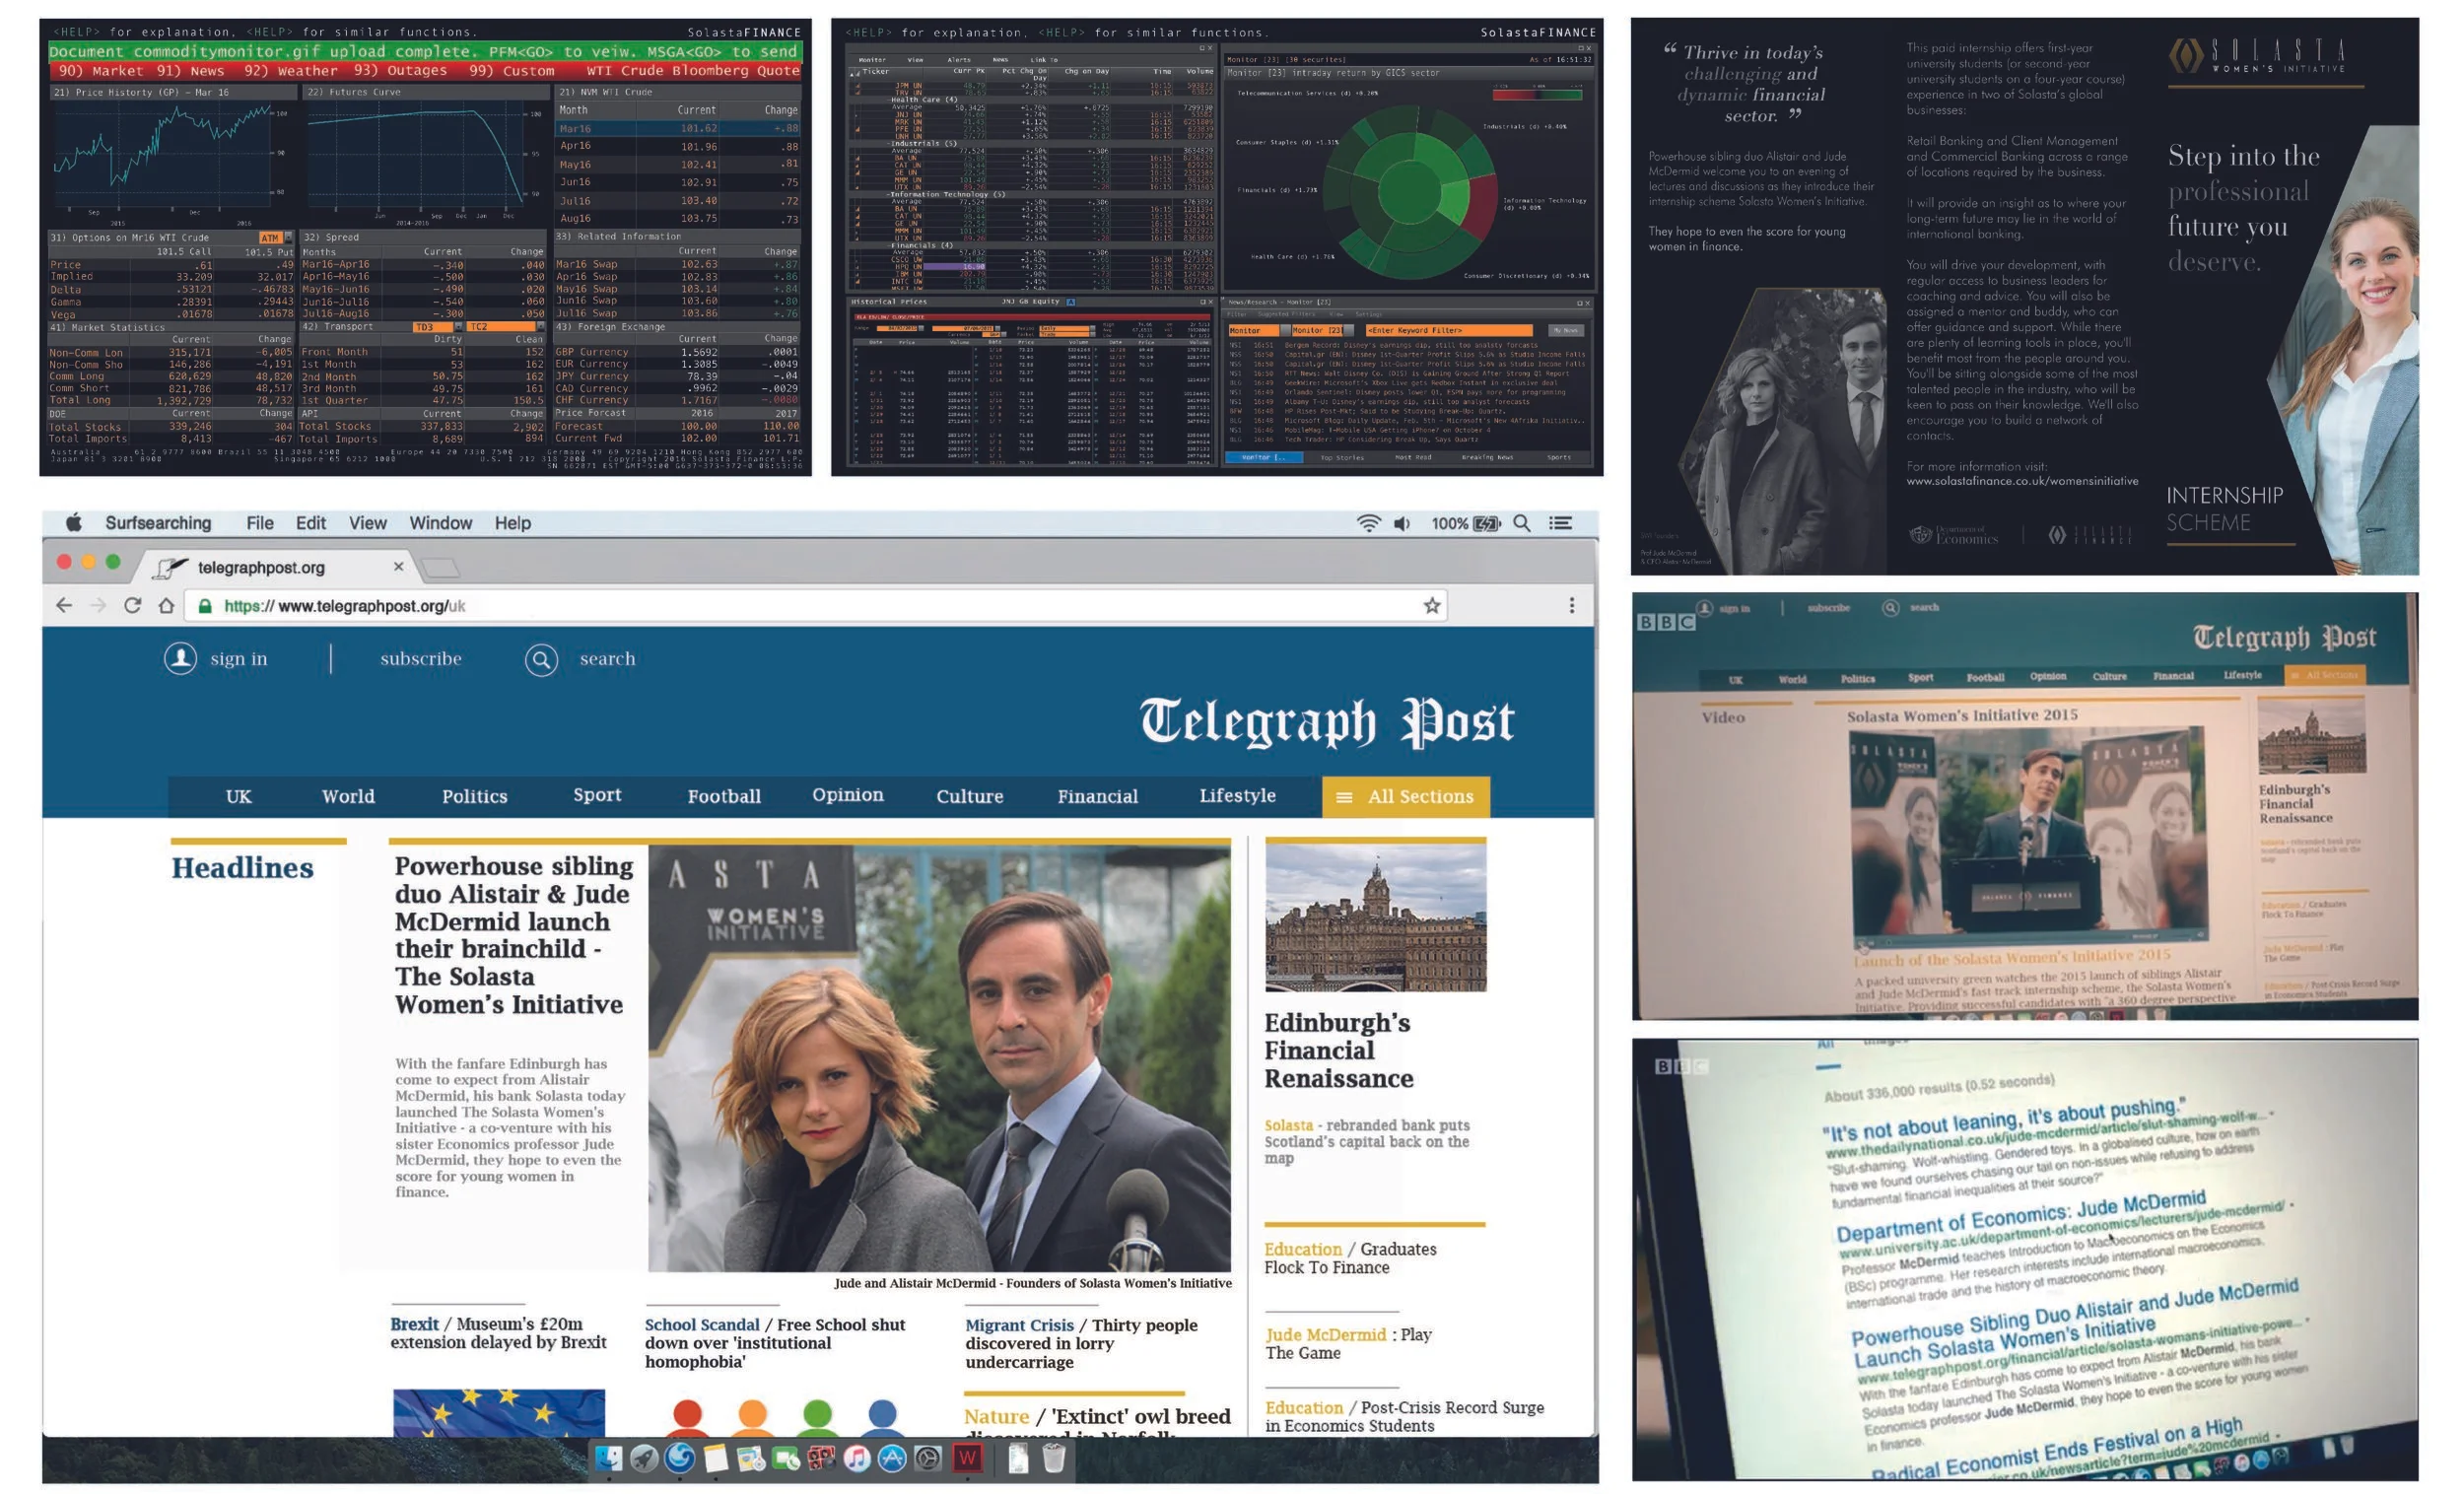Open Finder from the dock

tap(608, 1458)
